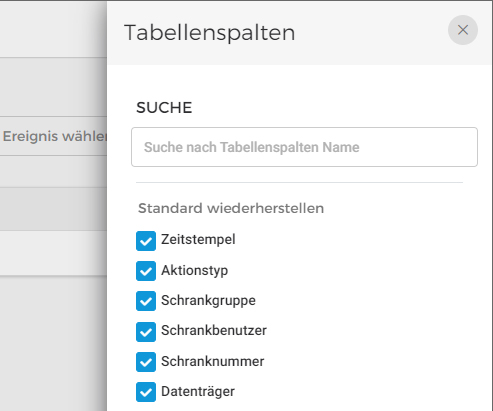
Task: Click the Zeitstempel label text
Action: point(198,240)
